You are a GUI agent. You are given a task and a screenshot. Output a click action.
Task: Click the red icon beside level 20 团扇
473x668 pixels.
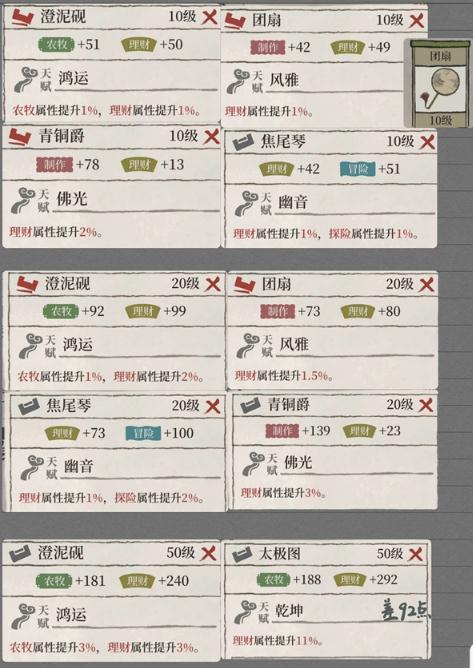click(245, 285)
